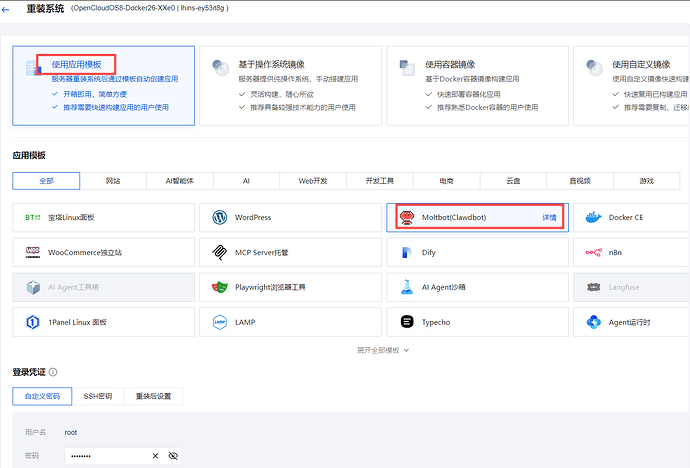Select the AI Agent沙箱 template name
690x468 pixels.
tap(444, 287)
